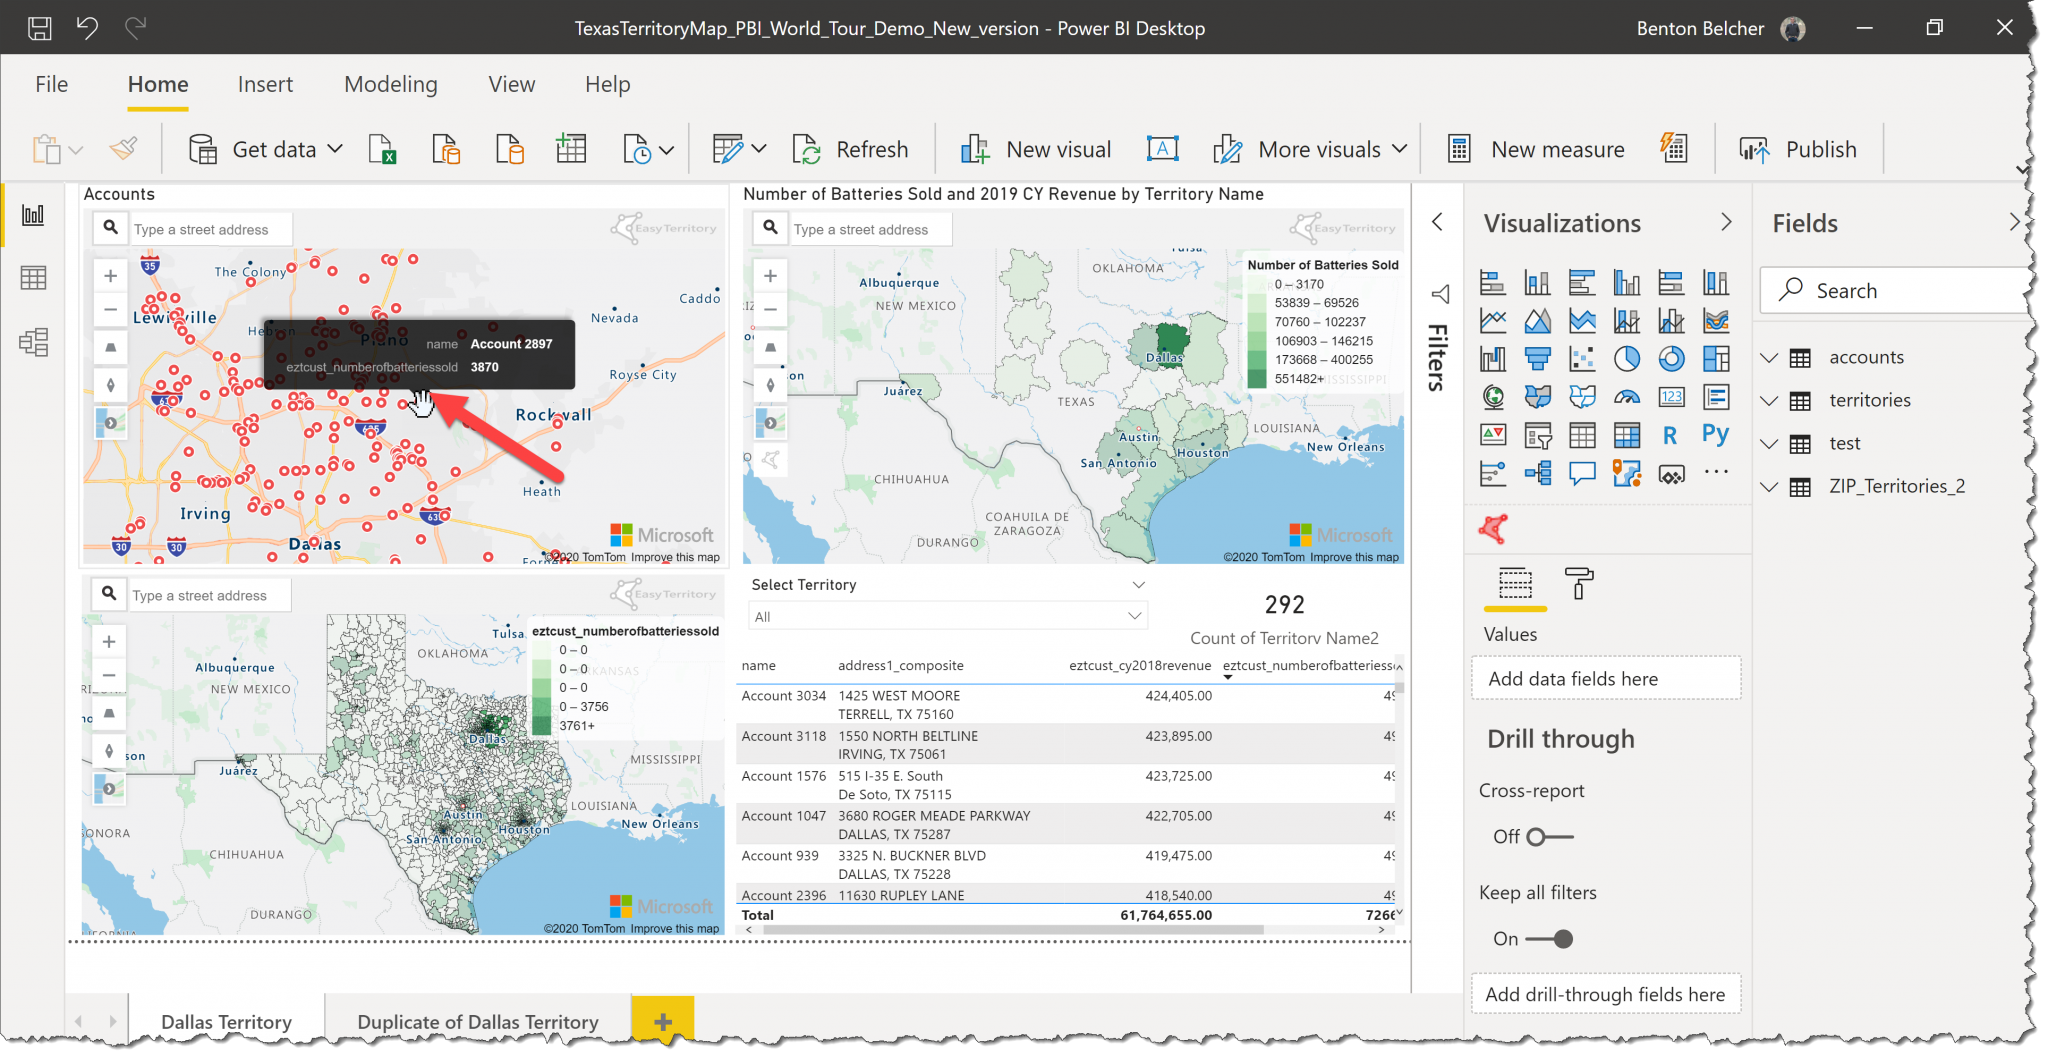
Task: Expand the accounts table in Fields
Action: click(x=1770, y=357)
